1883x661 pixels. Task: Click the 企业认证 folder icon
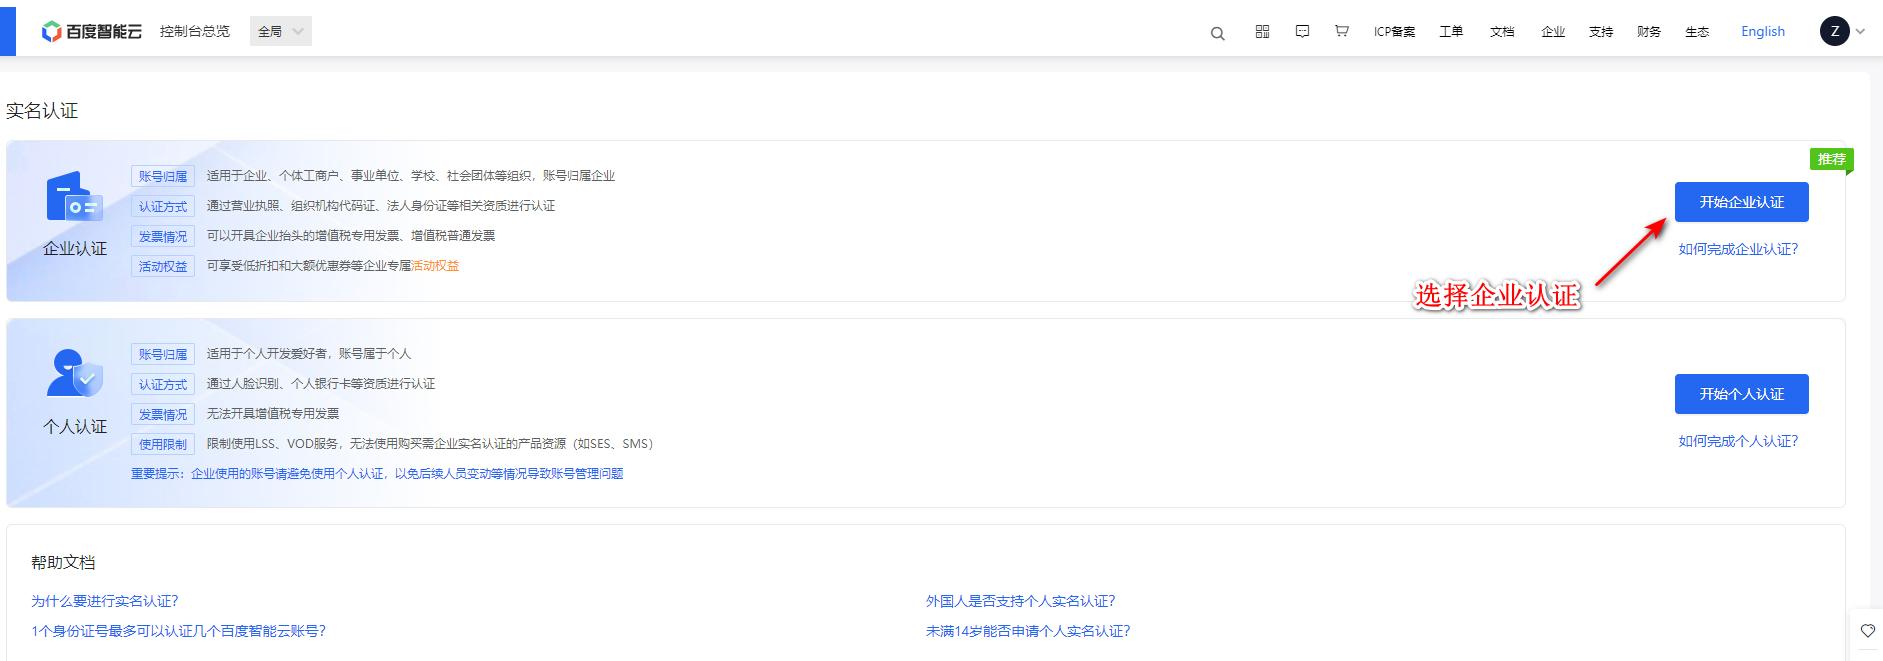tap(74, 197)
